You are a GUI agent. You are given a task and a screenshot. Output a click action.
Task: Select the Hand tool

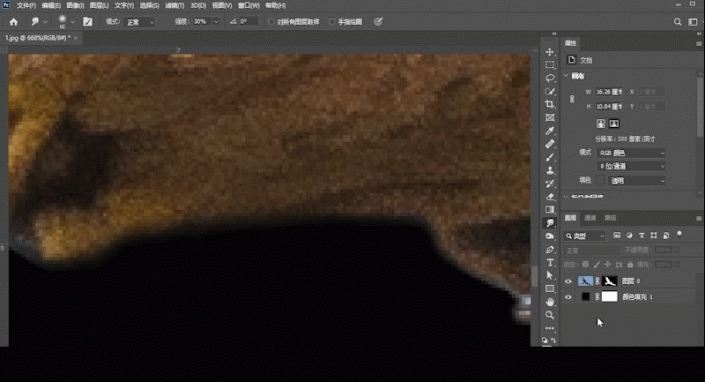point(549,302)
